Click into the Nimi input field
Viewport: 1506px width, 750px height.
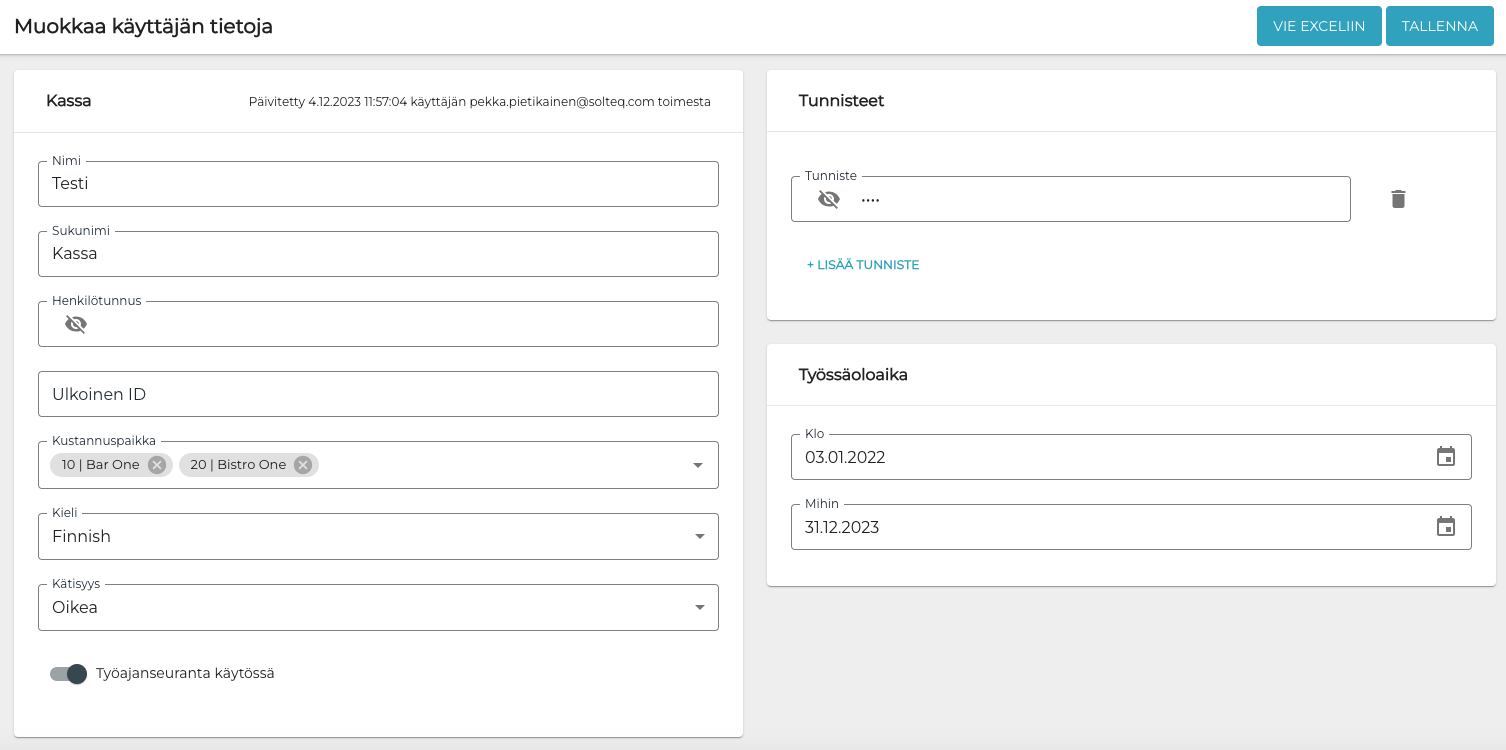[x=378, y=184]
